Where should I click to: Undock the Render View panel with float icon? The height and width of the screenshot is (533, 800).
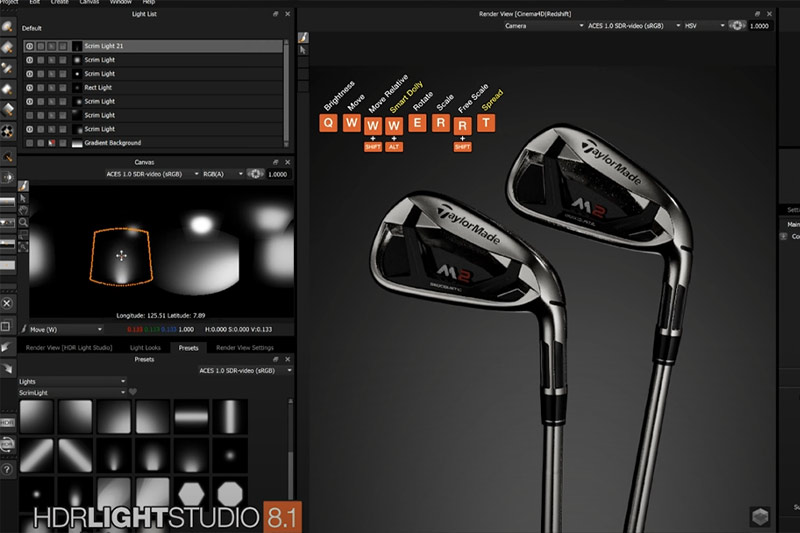(757, 14)
